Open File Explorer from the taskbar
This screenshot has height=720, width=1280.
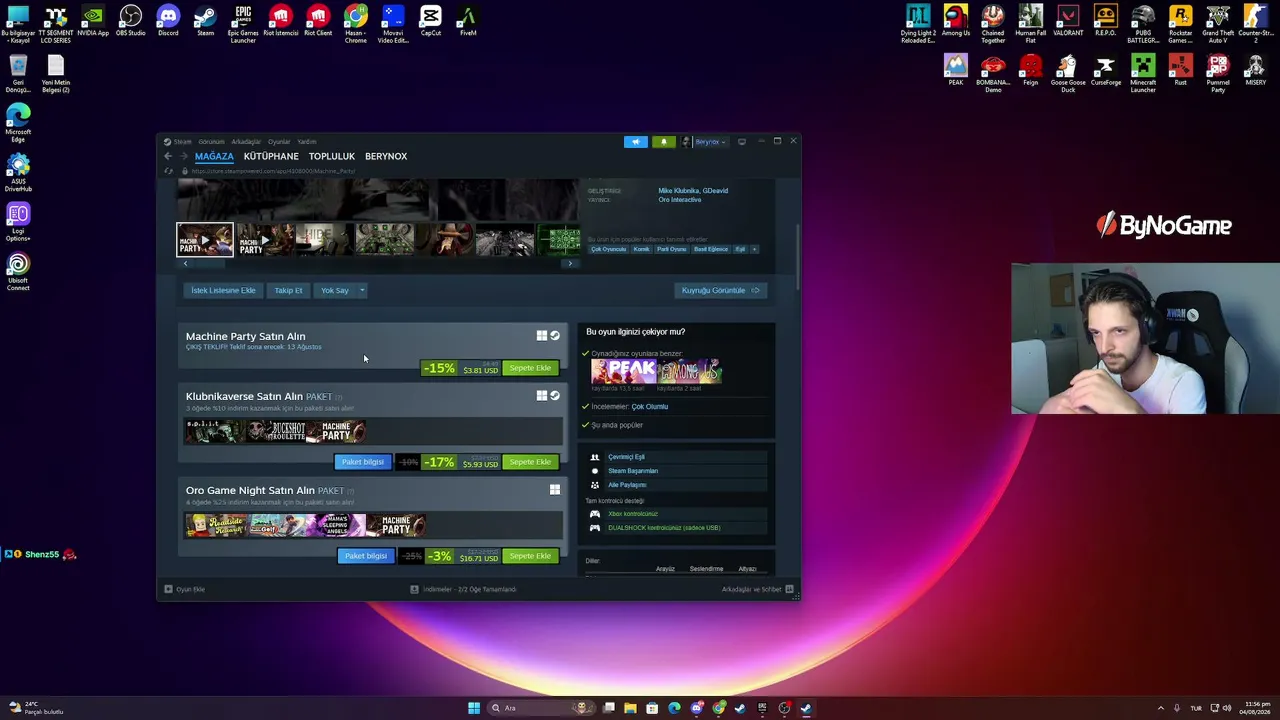[x=630, y=708]
